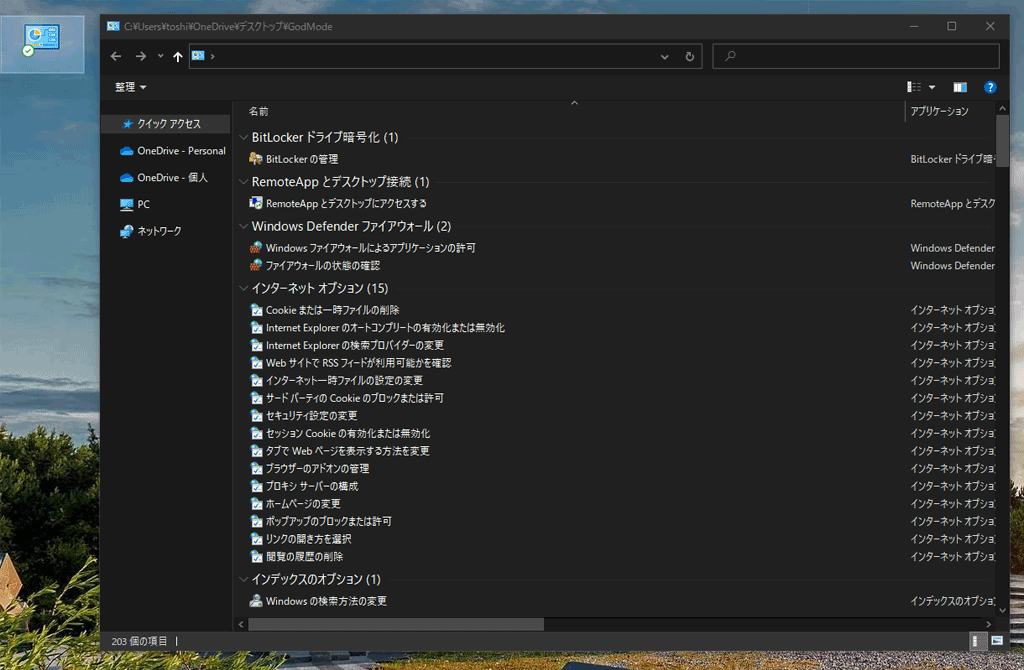This screenshot has width=1024, height=670.
Task: Select the プロキシ サーバーの構成 entry text
Action: [x=312, y=487]
